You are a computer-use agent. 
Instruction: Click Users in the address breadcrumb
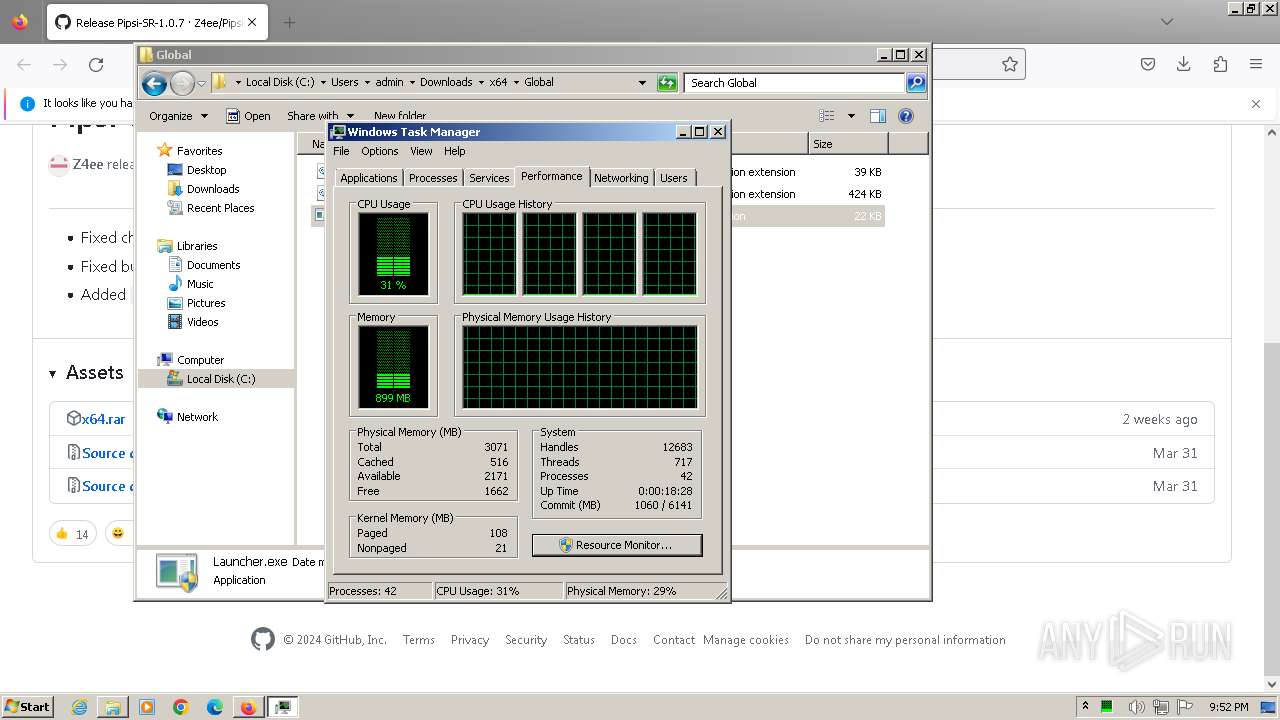tap(345, 83)
